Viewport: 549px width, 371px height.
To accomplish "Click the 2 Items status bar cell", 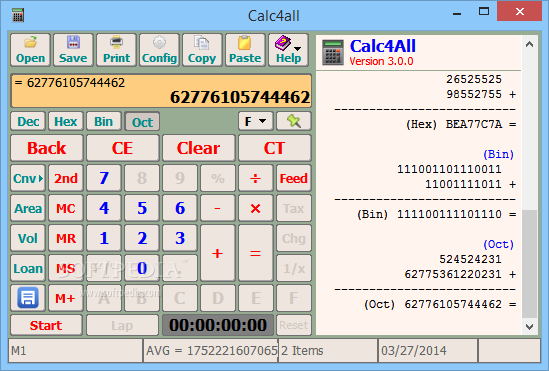I will coord(328,350).
